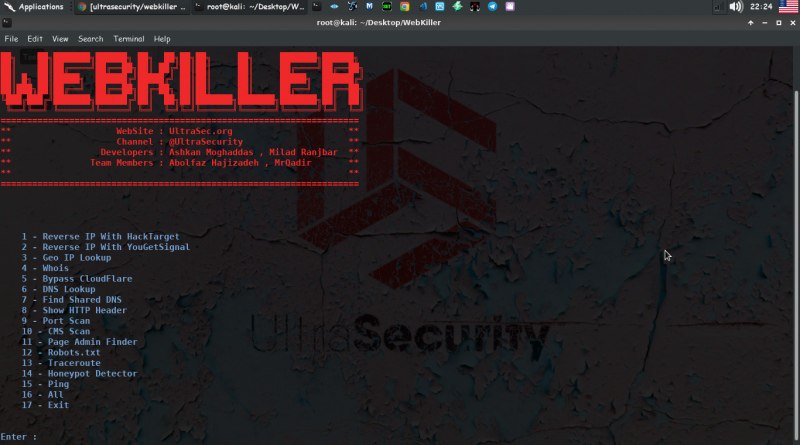
Task: Minimize the WebKiller terminal window
Action: coord(764,23)
